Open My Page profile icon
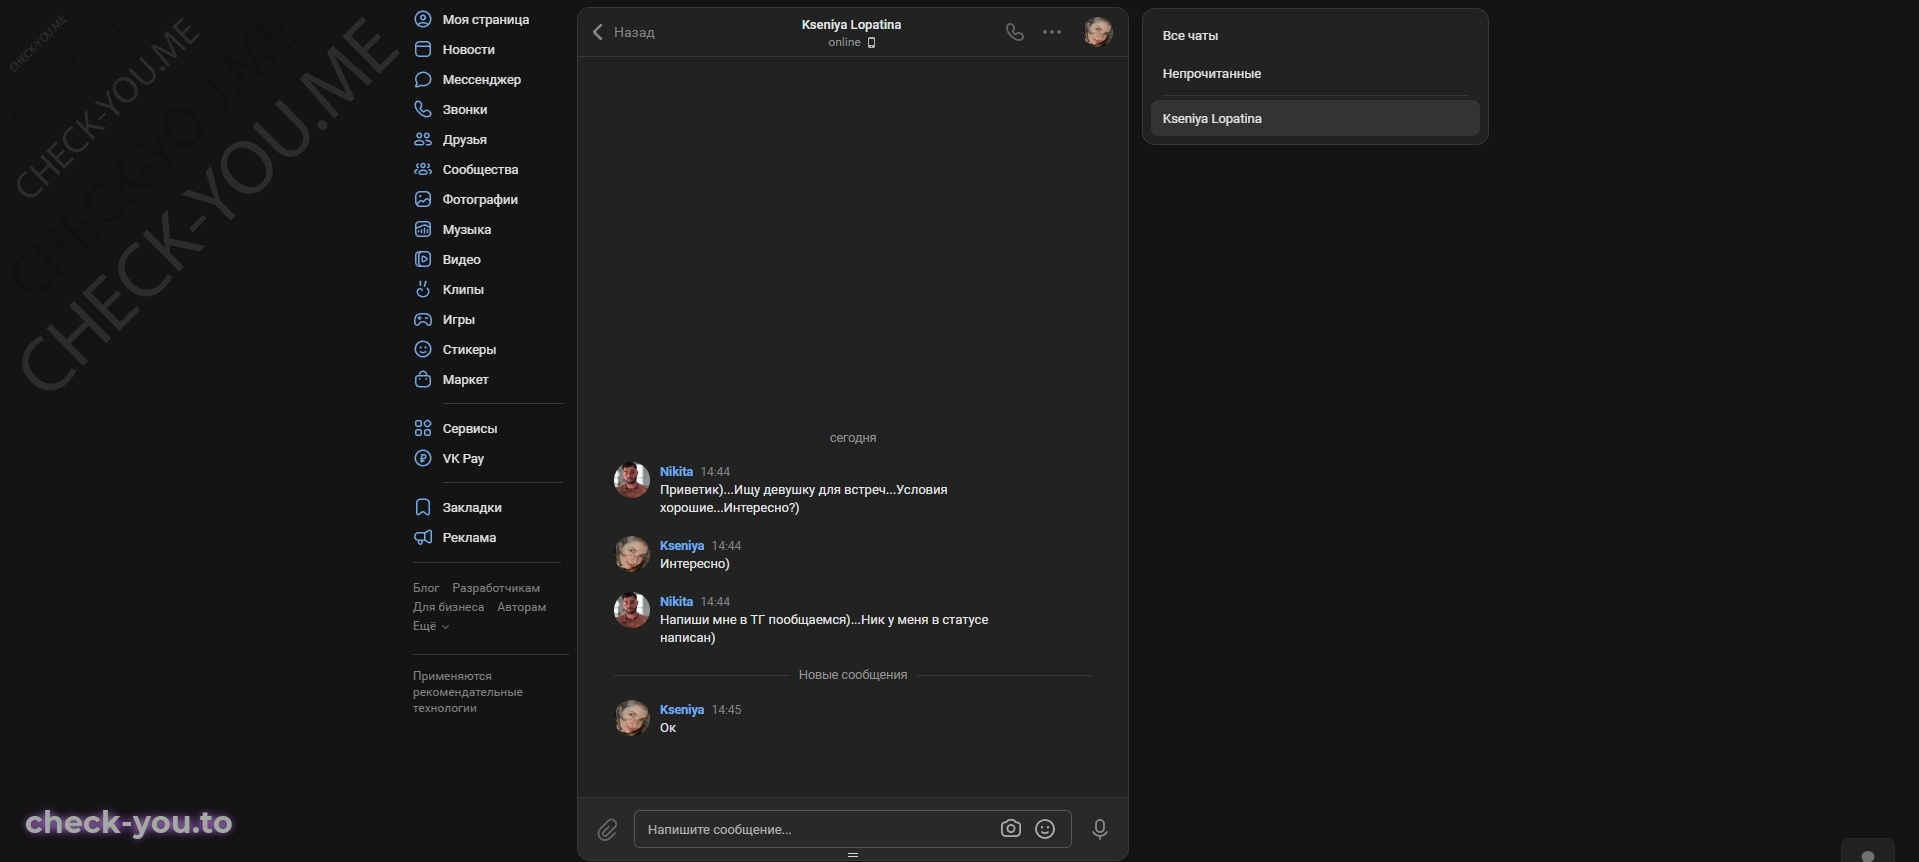This screenshot has width=1919, height=862. click(x=423, y=19)
